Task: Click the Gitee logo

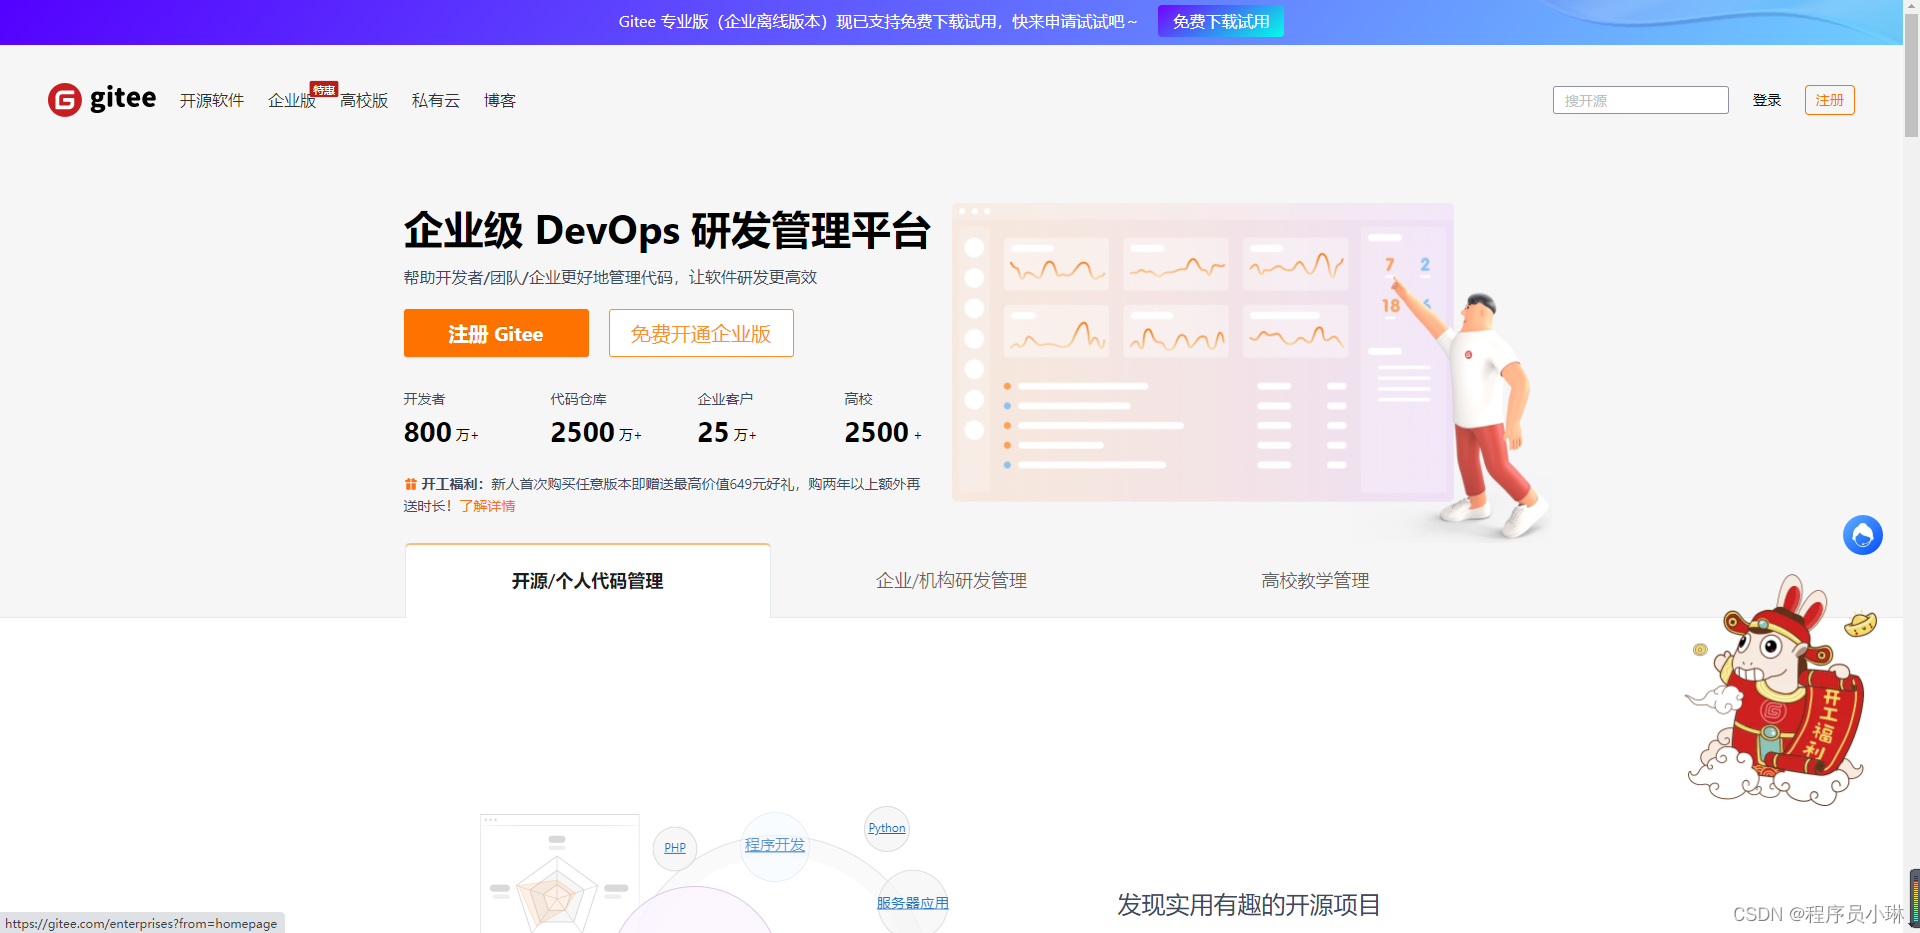Action: point(102,99)
